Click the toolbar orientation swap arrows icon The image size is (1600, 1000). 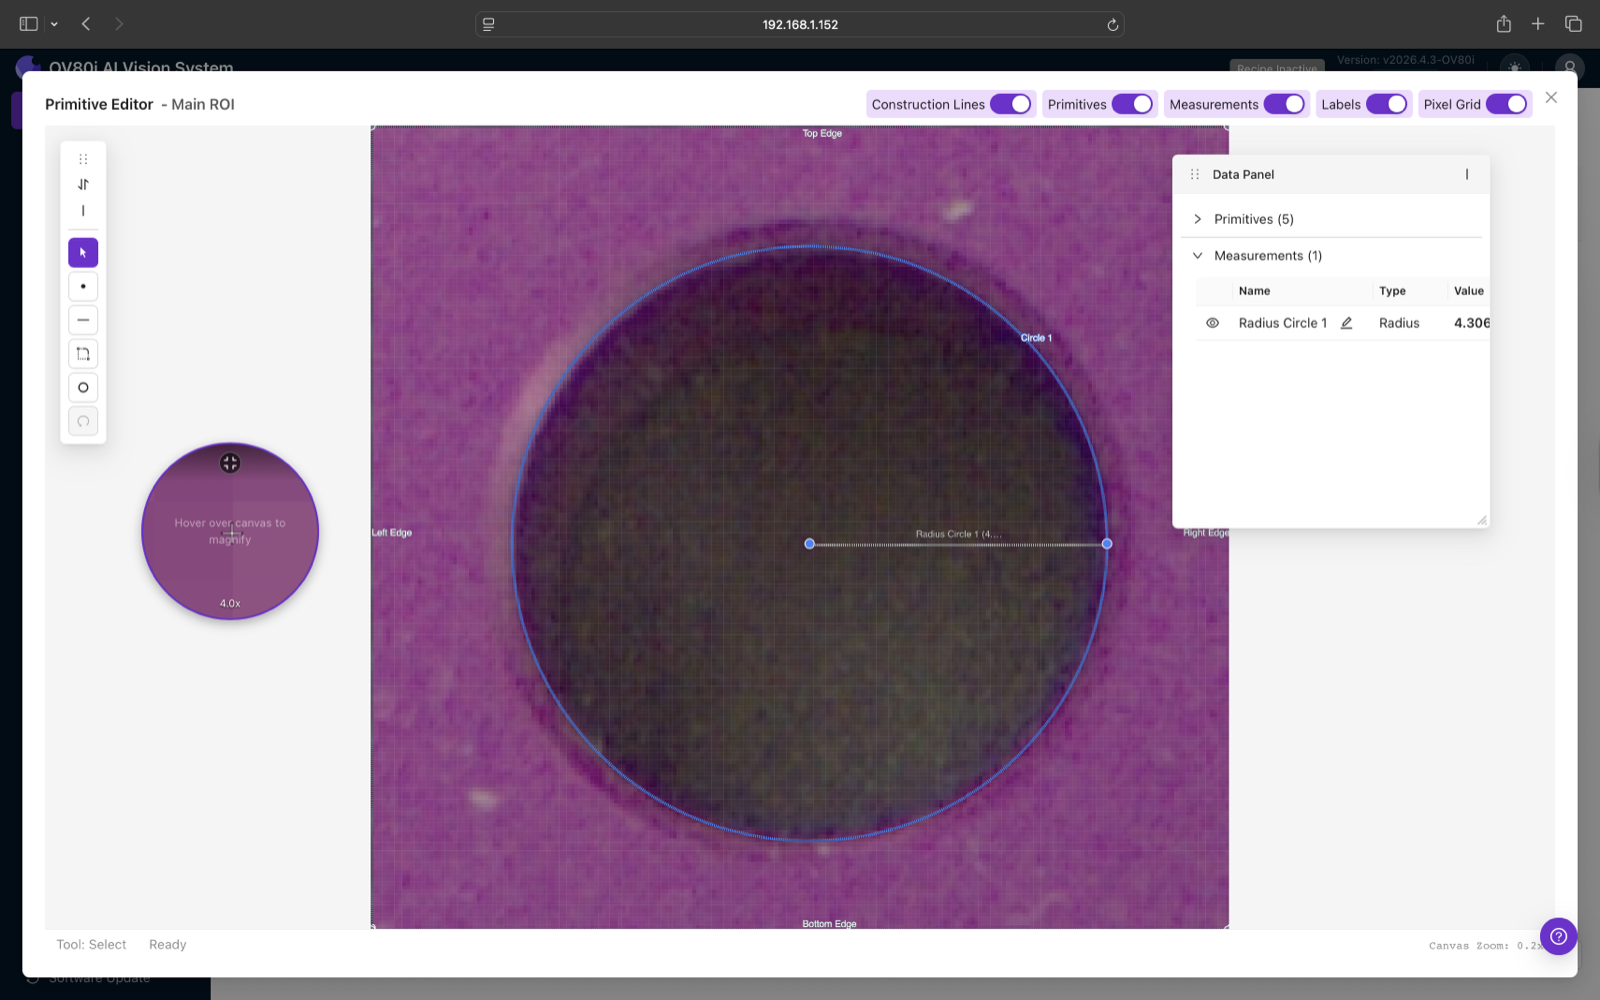click(83, 184)
